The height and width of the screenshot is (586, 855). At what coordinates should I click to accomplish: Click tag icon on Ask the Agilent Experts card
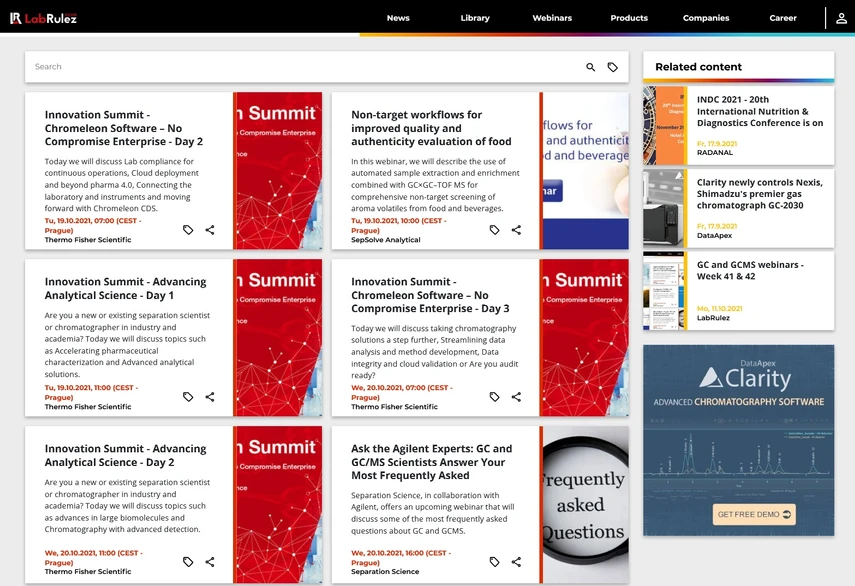pos(495,562)
